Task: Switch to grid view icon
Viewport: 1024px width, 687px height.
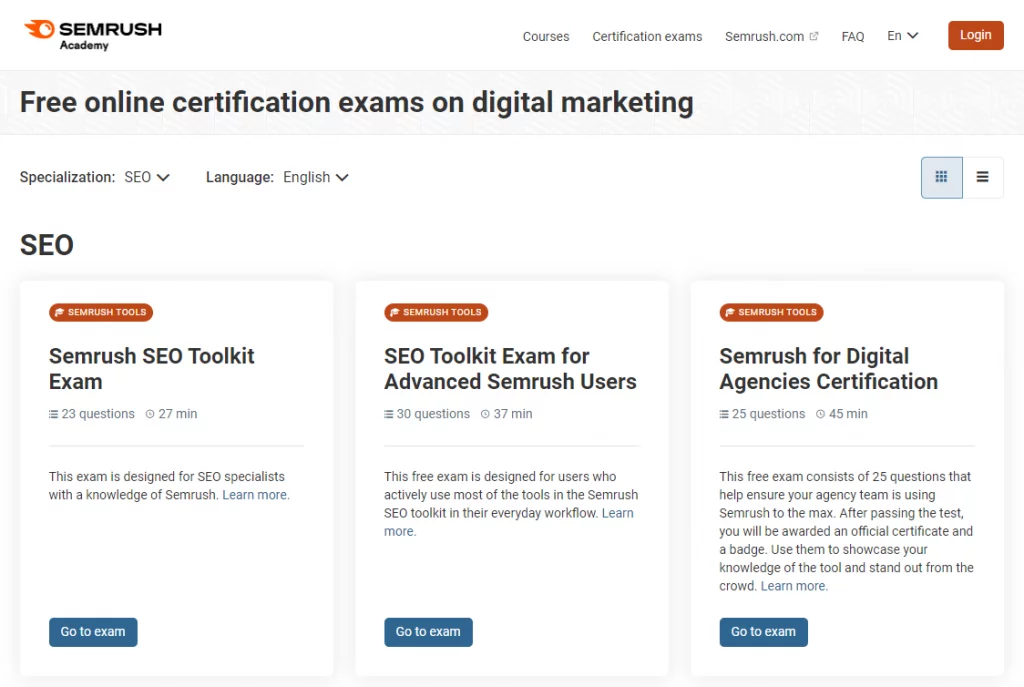Action: coord(941,177)
